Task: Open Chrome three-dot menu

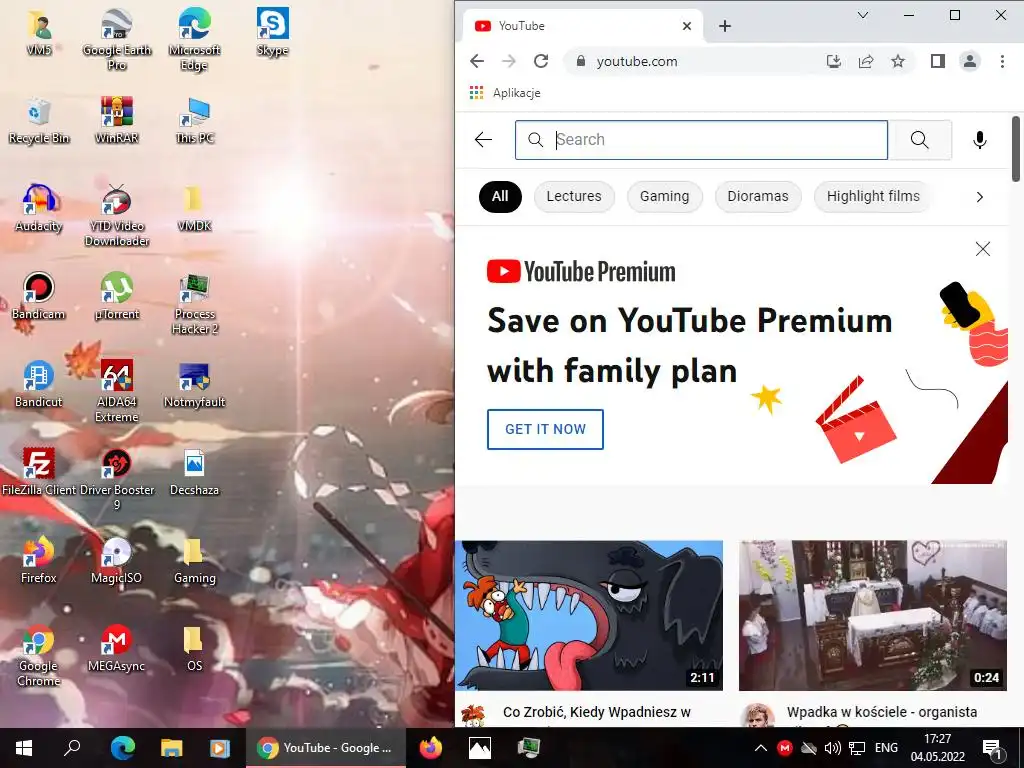Action: [1002, 61]
